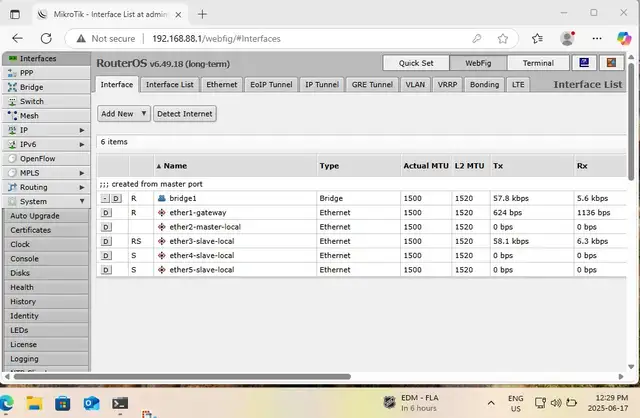
Task: Refresh the browser page
Action: [46, 38]
